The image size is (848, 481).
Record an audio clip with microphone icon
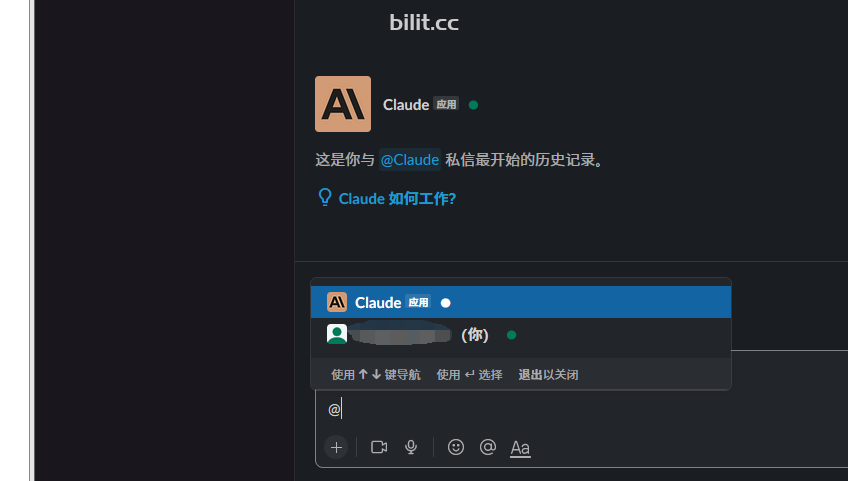pyautogui.click(x=411, y=447)
